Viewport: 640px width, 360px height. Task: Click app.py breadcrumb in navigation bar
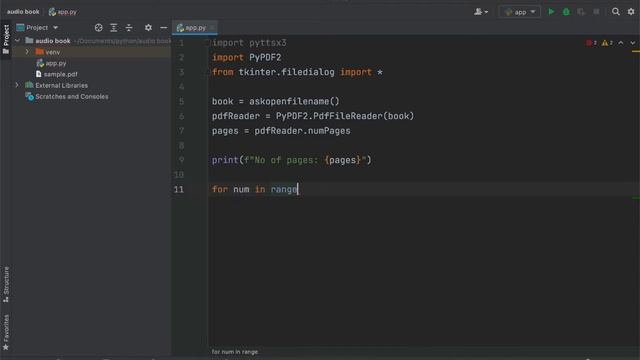[x=62, y=12]
